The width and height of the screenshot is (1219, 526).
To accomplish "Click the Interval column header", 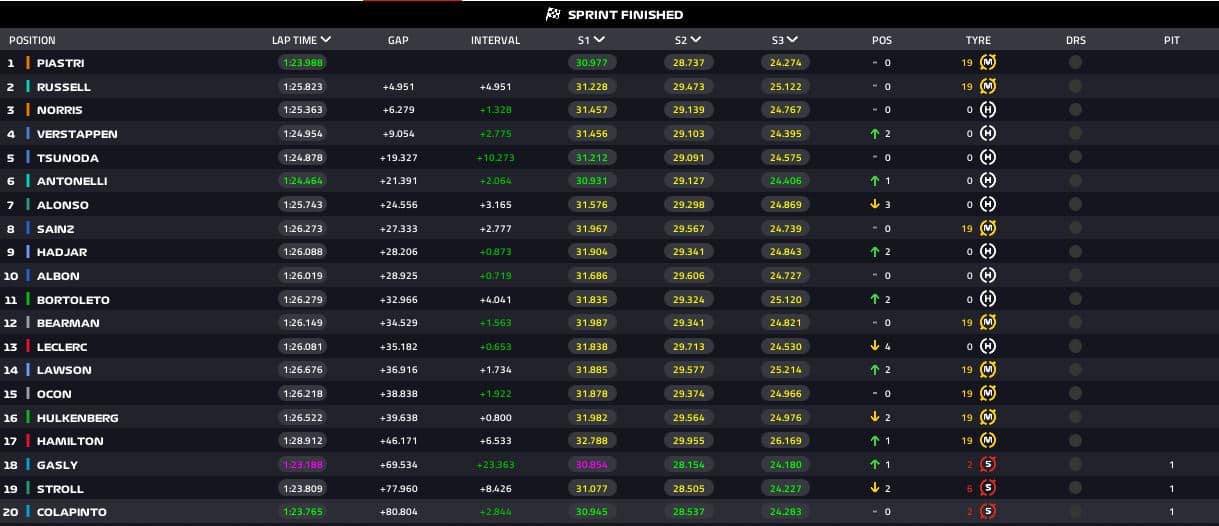I will point(495,41).
